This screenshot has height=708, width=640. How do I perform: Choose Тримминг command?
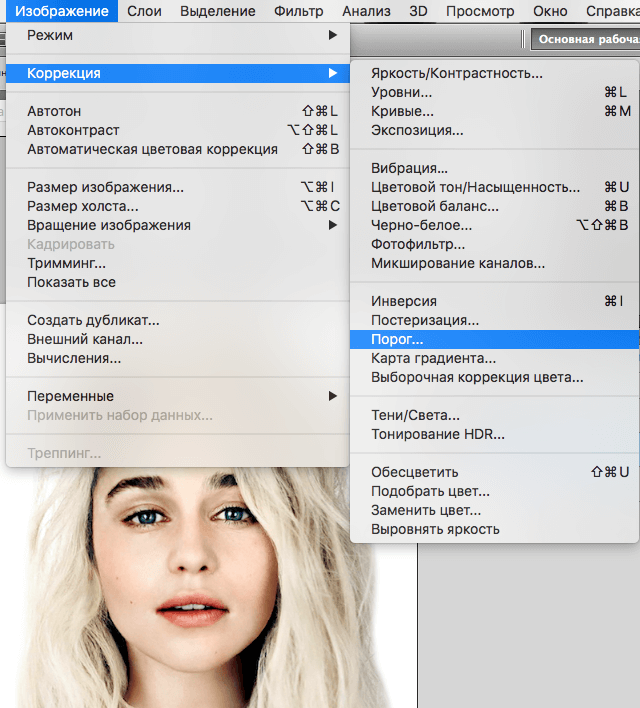tap(178, 263)
